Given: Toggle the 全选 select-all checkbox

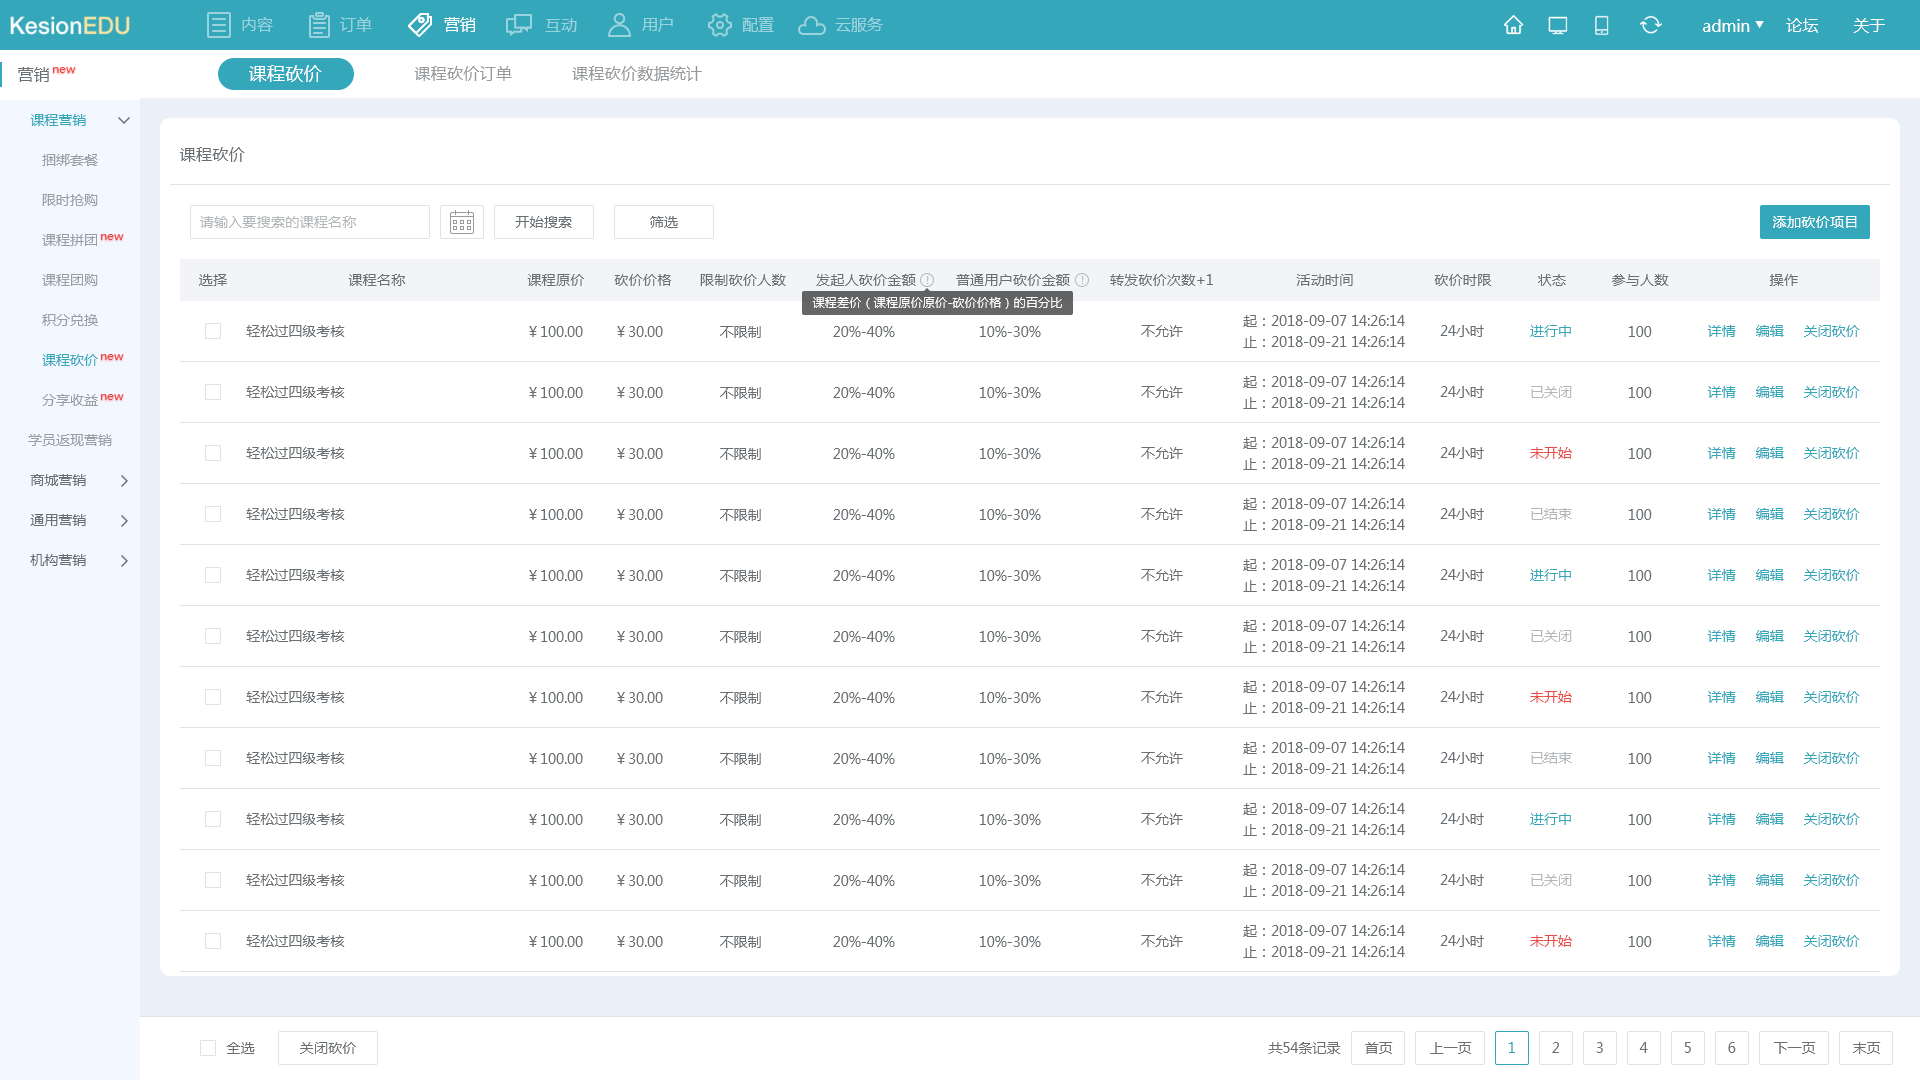Looking at the screenshot, I should coord(208,1048).
